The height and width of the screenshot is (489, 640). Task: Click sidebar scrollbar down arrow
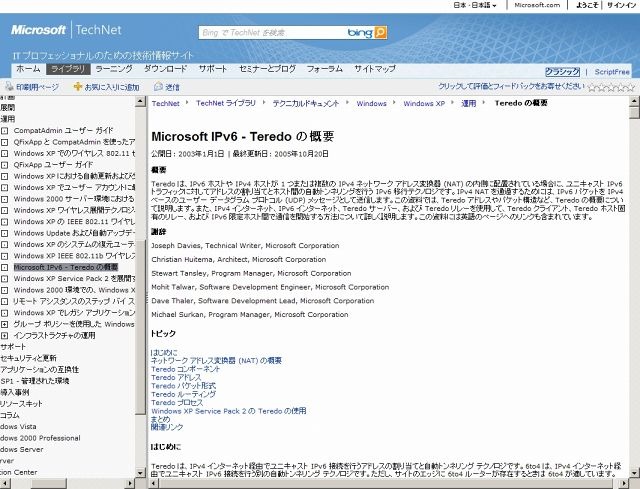coord(140,473)
